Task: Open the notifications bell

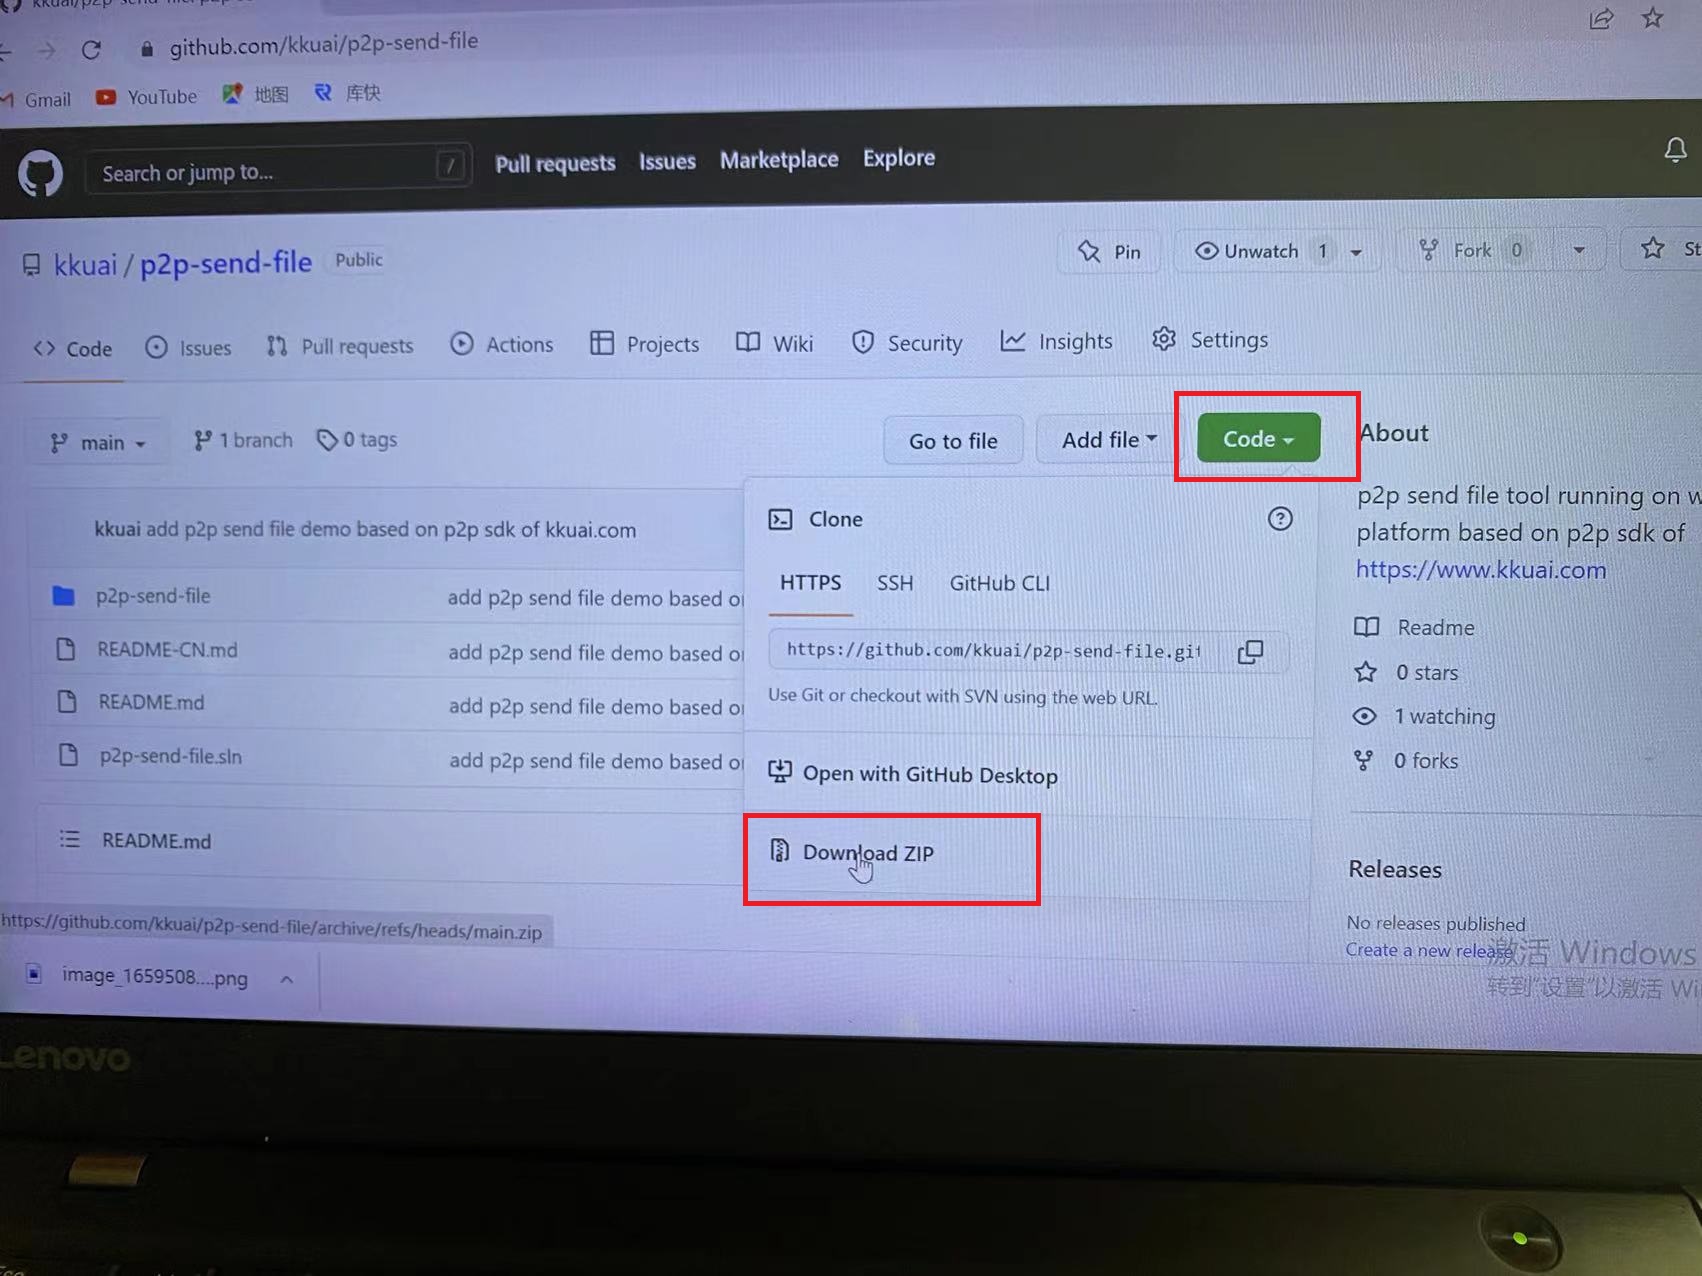Action: pyautogui.click(x=1675, y=150)
